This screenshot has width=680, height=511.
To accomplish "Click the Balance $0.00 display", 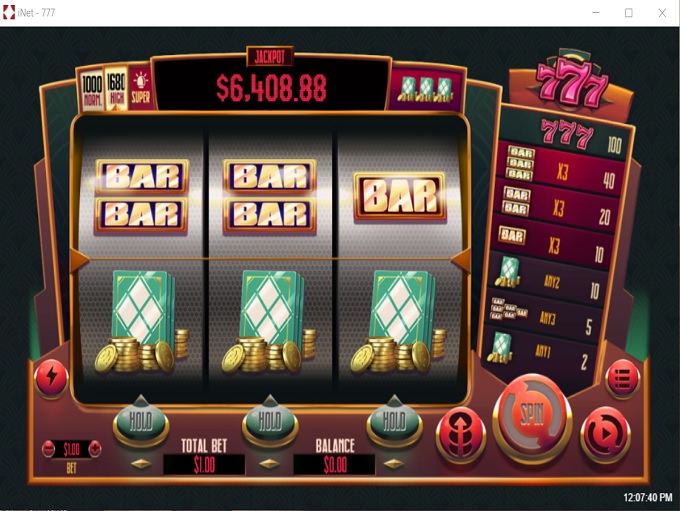I will 334,465.
